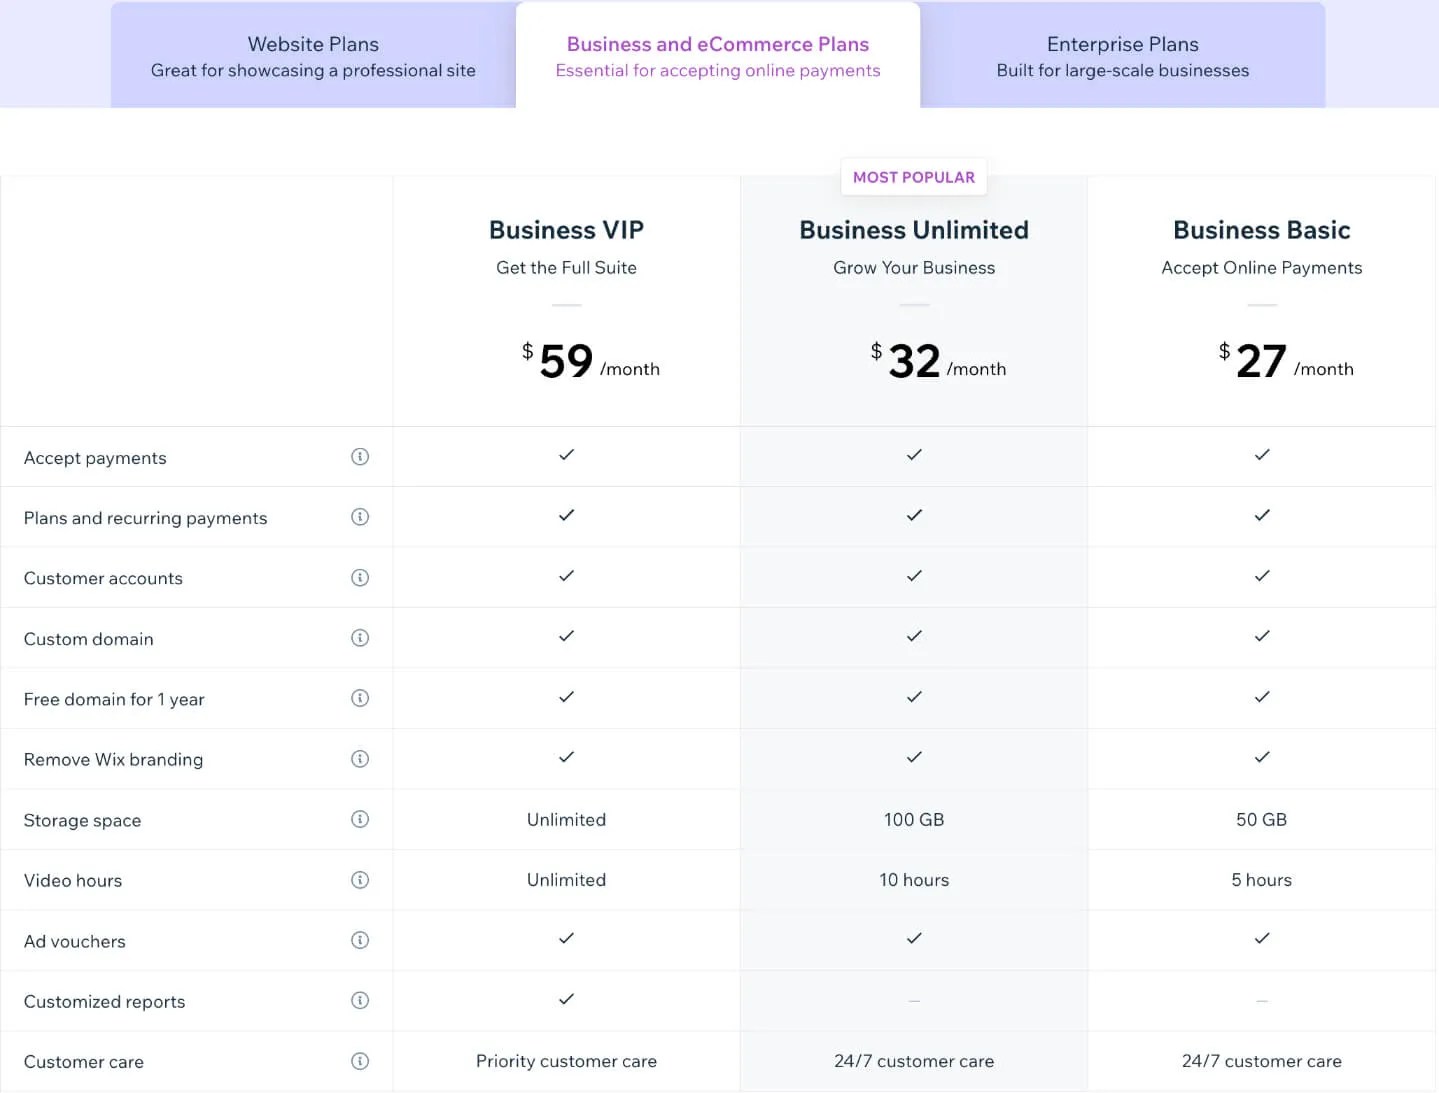Viewport: 1439px width, 1093px height.
Task: Select the Accept payments checkmark under Business Basic
Action: tap(1261, 455)
